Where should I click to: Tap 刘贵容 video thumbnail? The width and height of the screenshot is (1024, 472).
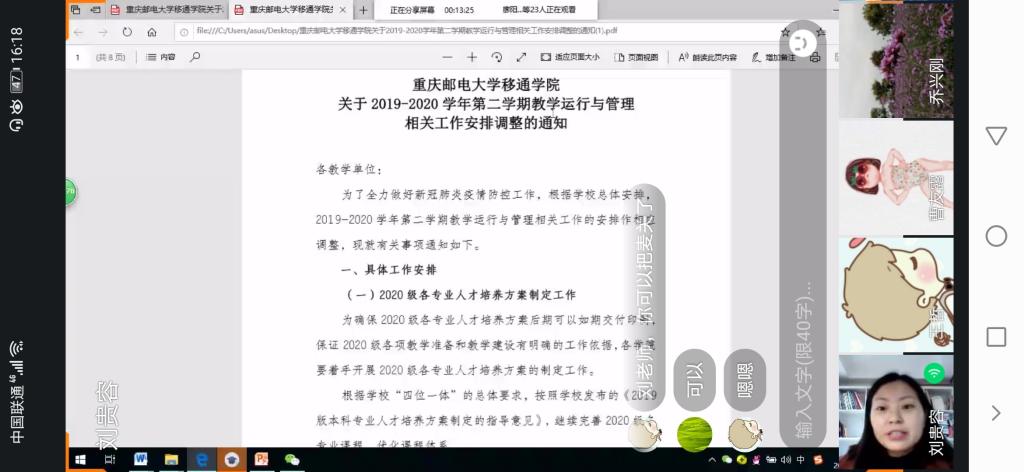tap(894, 410)
